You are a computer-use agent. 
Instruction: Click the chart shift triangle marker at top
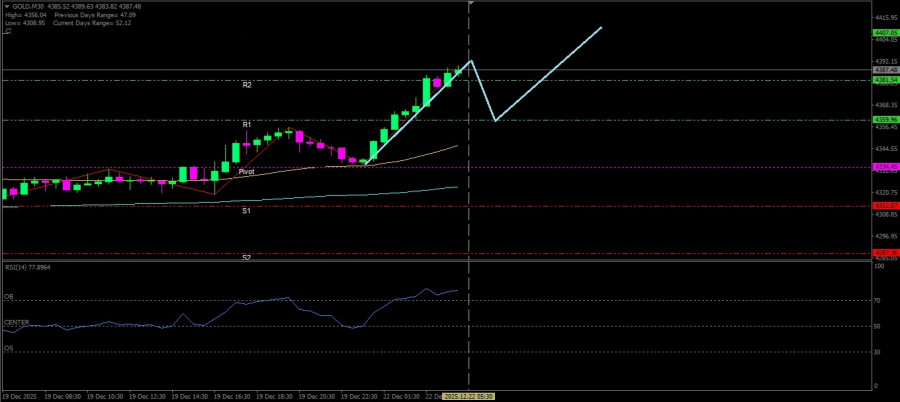point(471,4)
